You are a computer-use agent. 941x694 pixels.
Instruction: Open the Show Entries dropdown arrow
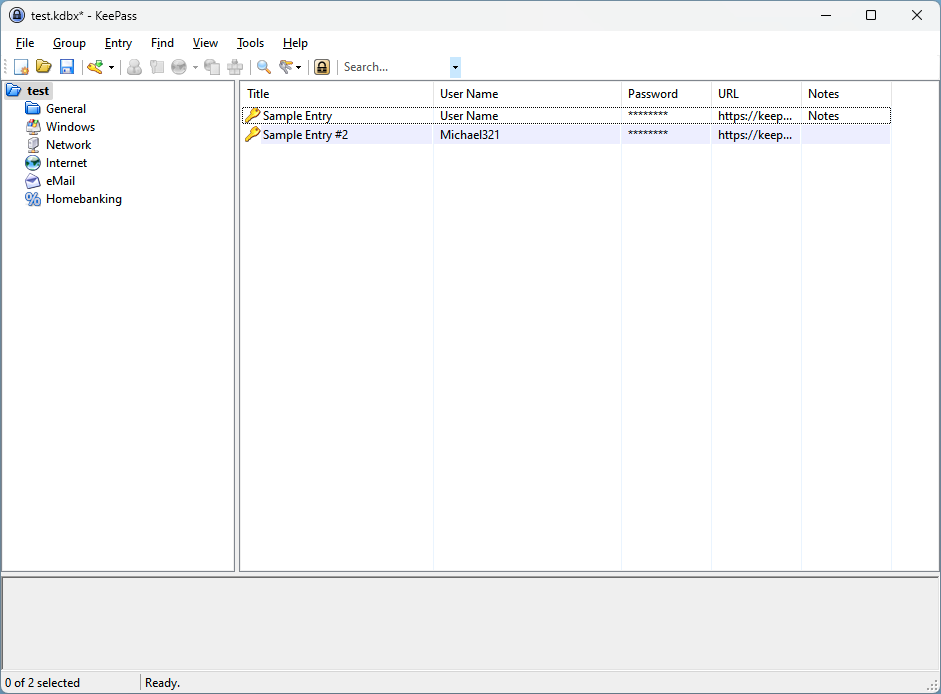(x=298, y=67)
